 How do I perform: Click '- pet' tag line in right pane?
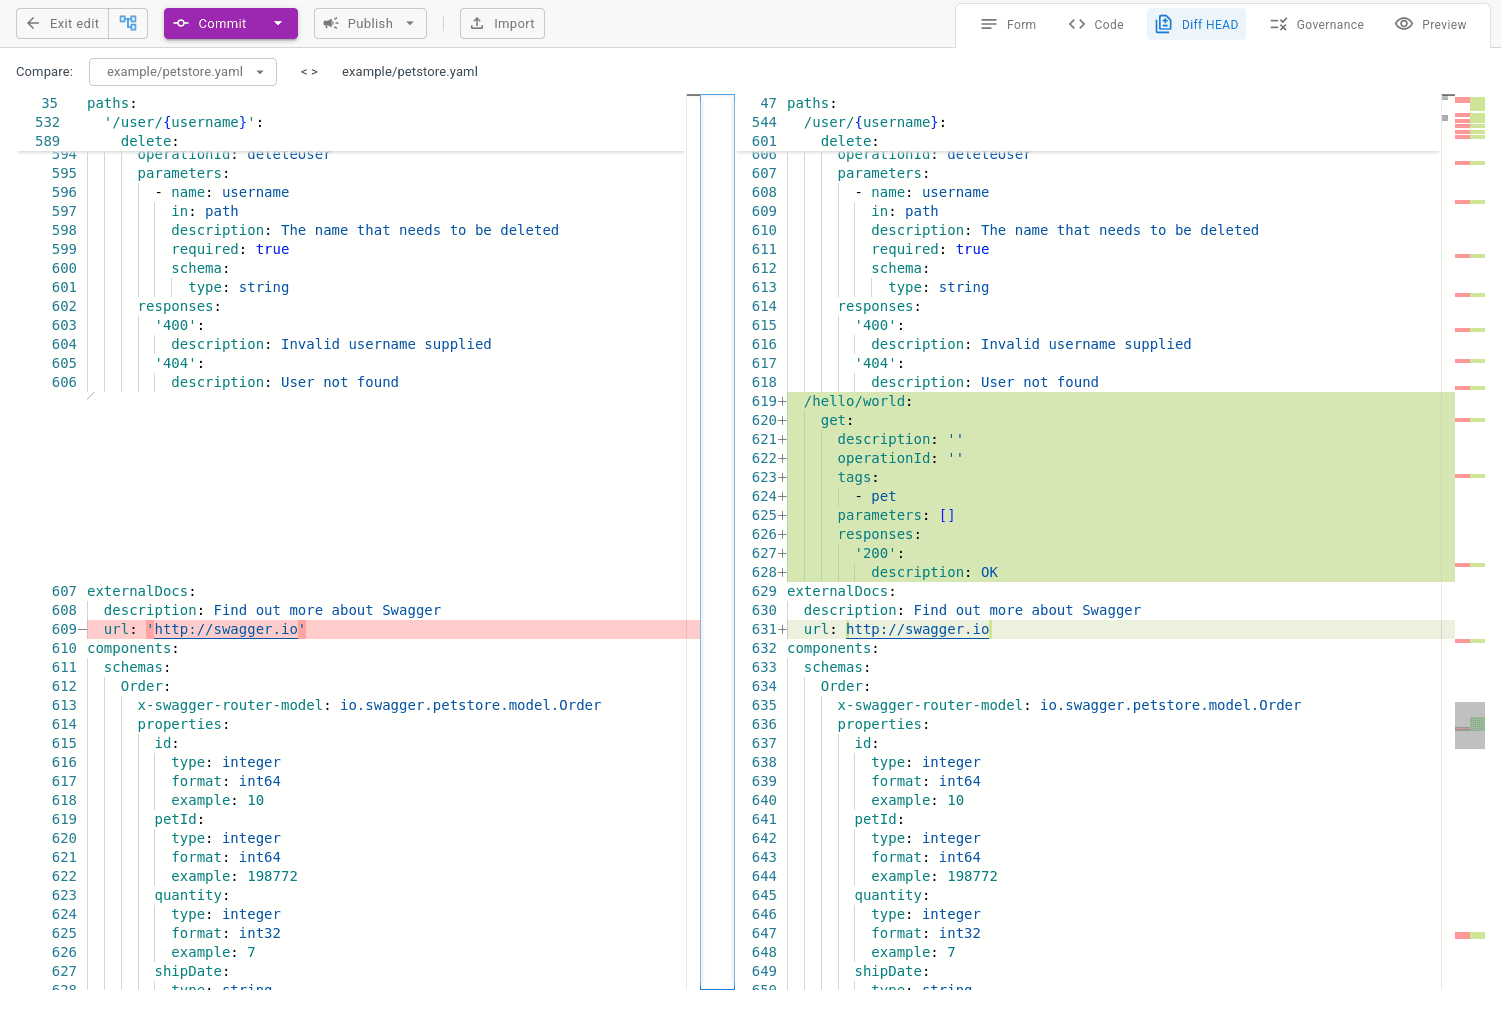875,496
